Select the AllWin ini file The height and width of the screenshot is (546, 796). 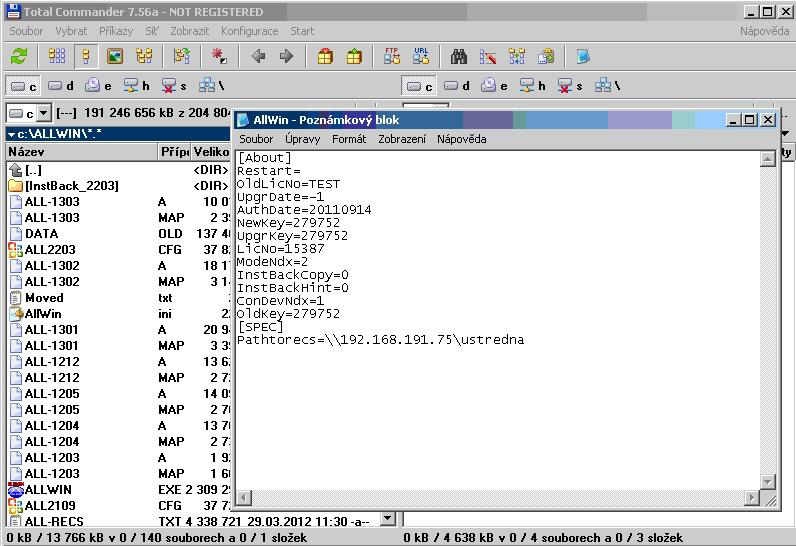point(118,314)
